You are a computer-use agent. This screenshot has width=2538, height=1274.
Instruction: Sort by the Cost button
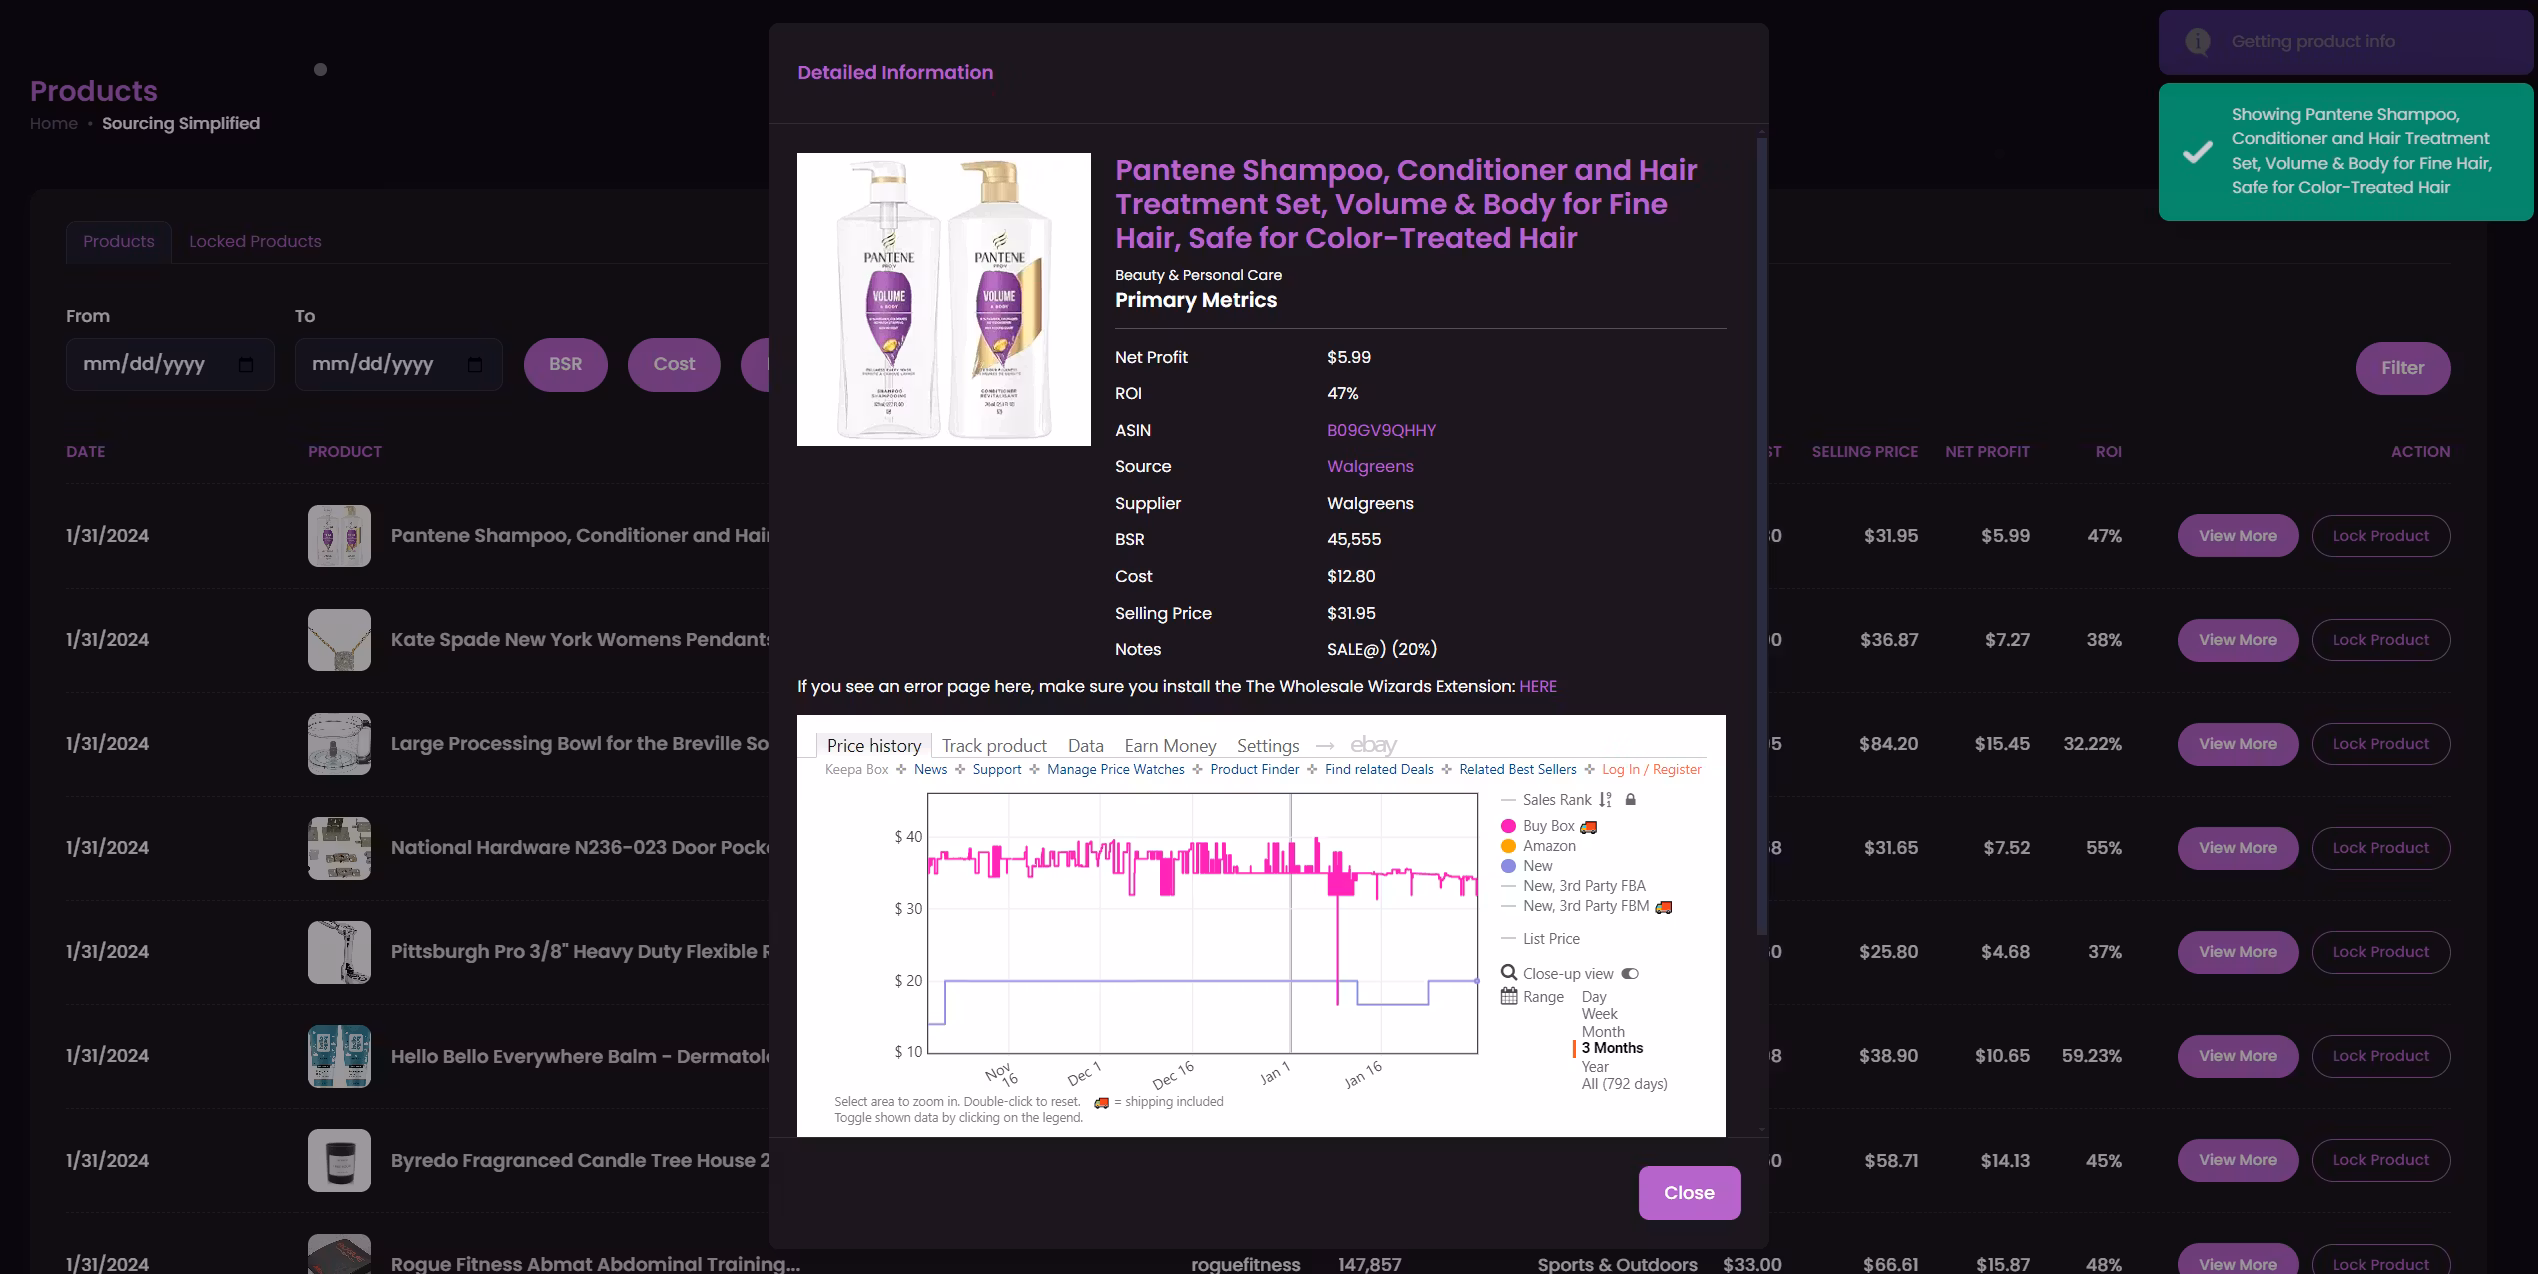coord(674,365)
